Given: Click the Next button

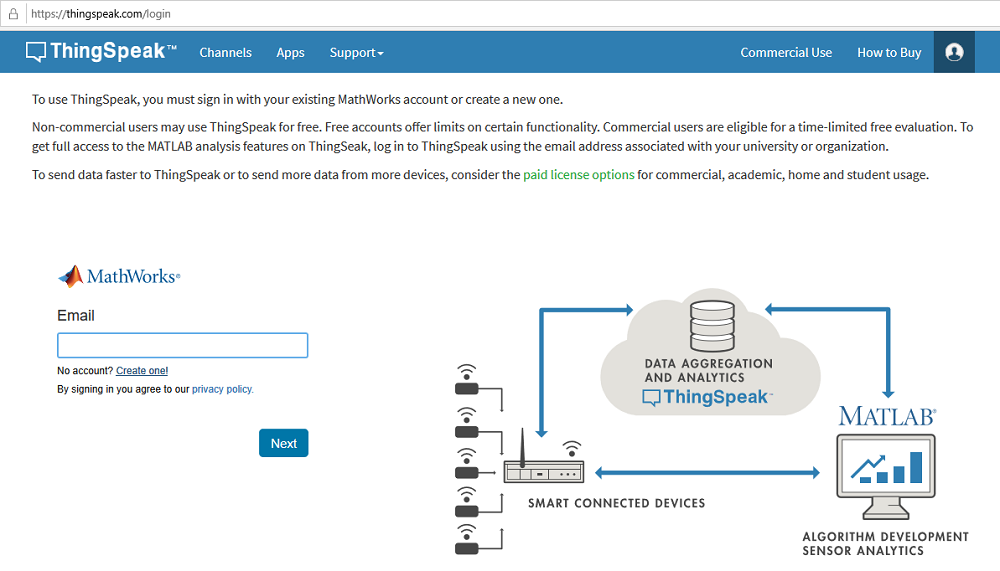Looking at the screenshot, I should point(284,443).
